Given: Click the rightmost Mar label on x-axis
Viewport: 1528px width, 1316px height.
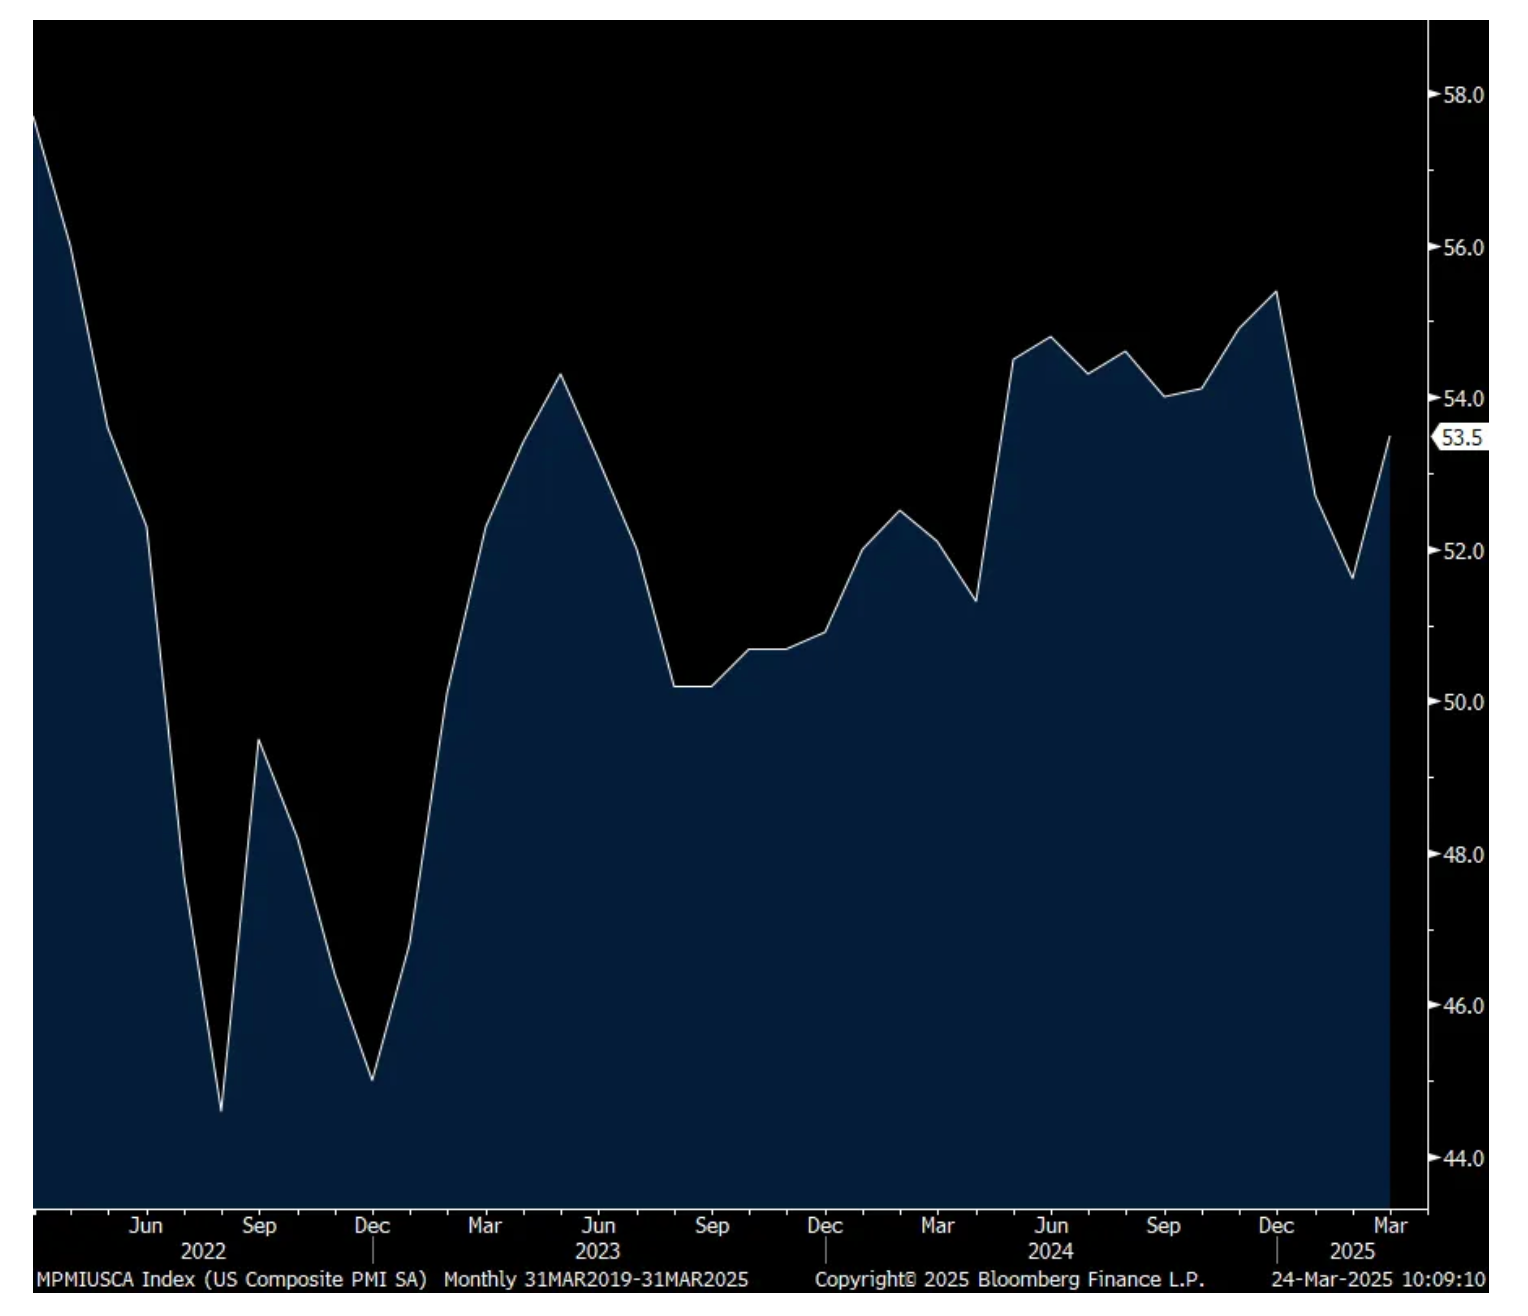Looking at the screenshot, I should [1390, 1226].
